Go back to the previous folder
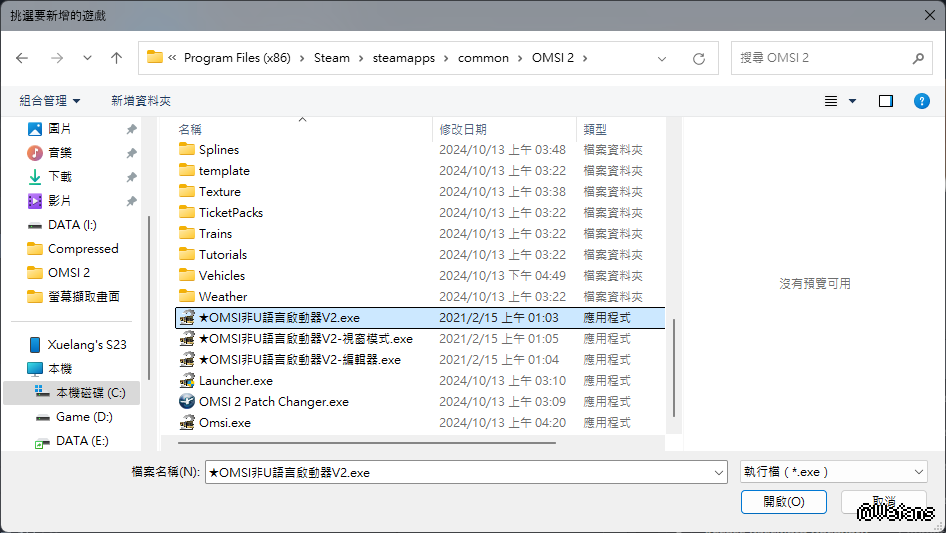This screenshot has height=533, width=946. (22, 58)
